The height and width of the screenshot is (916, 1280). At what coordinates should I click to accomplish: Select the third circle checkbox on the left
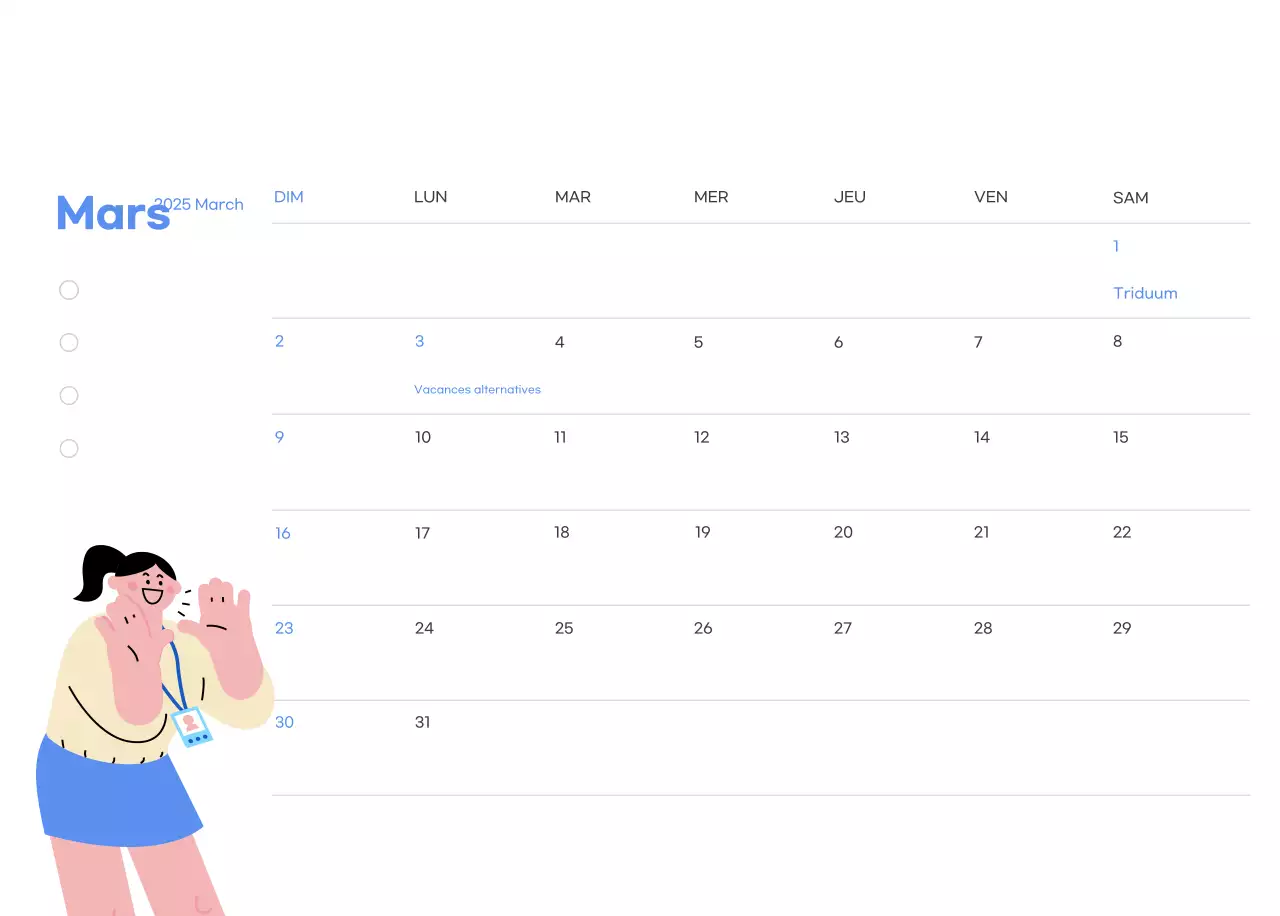(69, 395)
